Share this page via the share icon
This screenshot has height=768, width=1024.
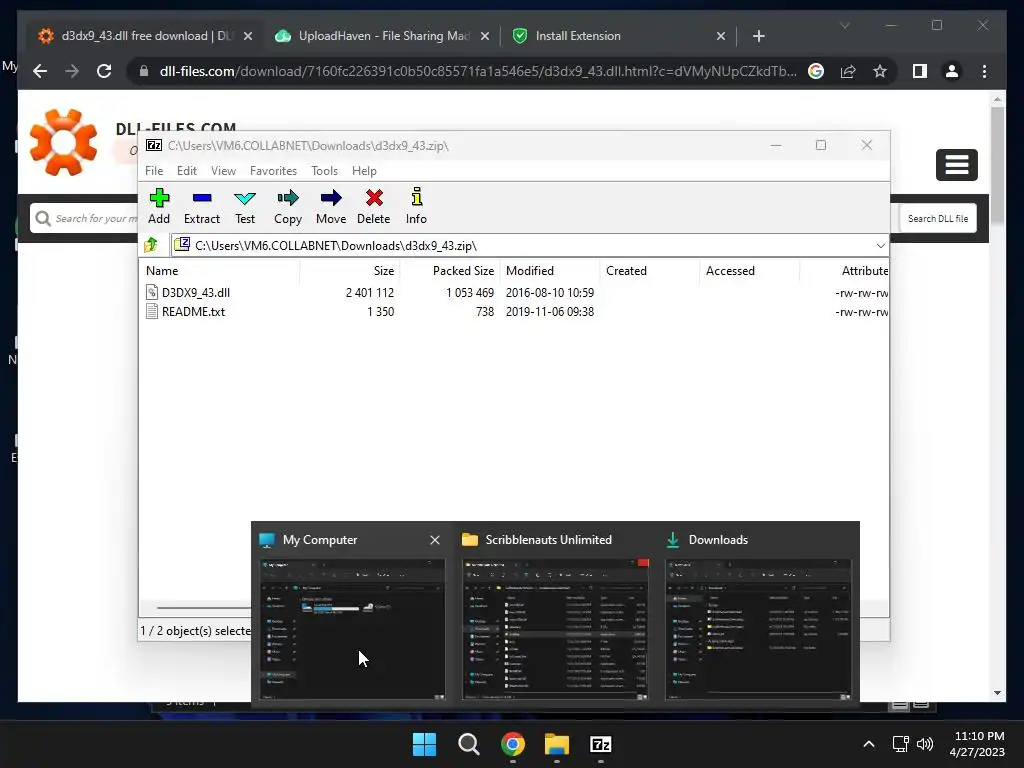[848, 71]
